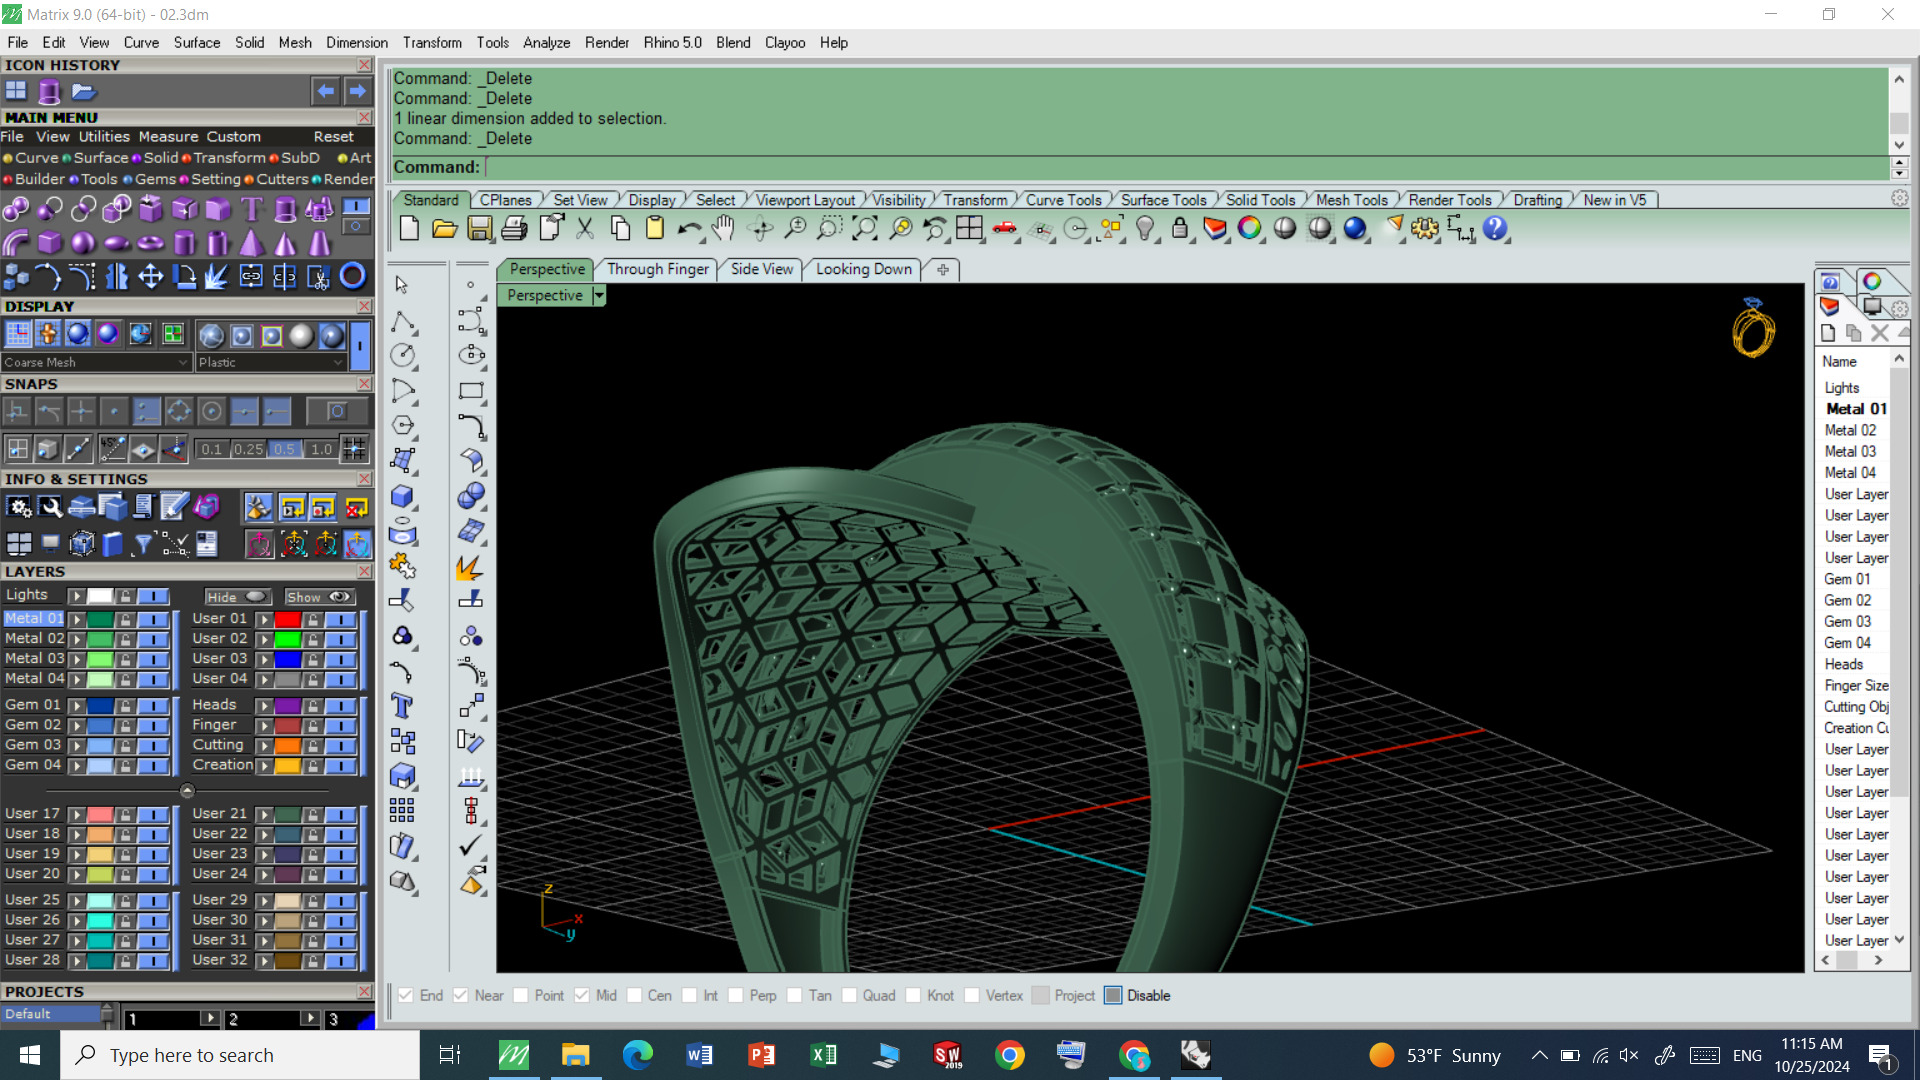
Task: Open the Clayoo menu
Action: (785, 43)
